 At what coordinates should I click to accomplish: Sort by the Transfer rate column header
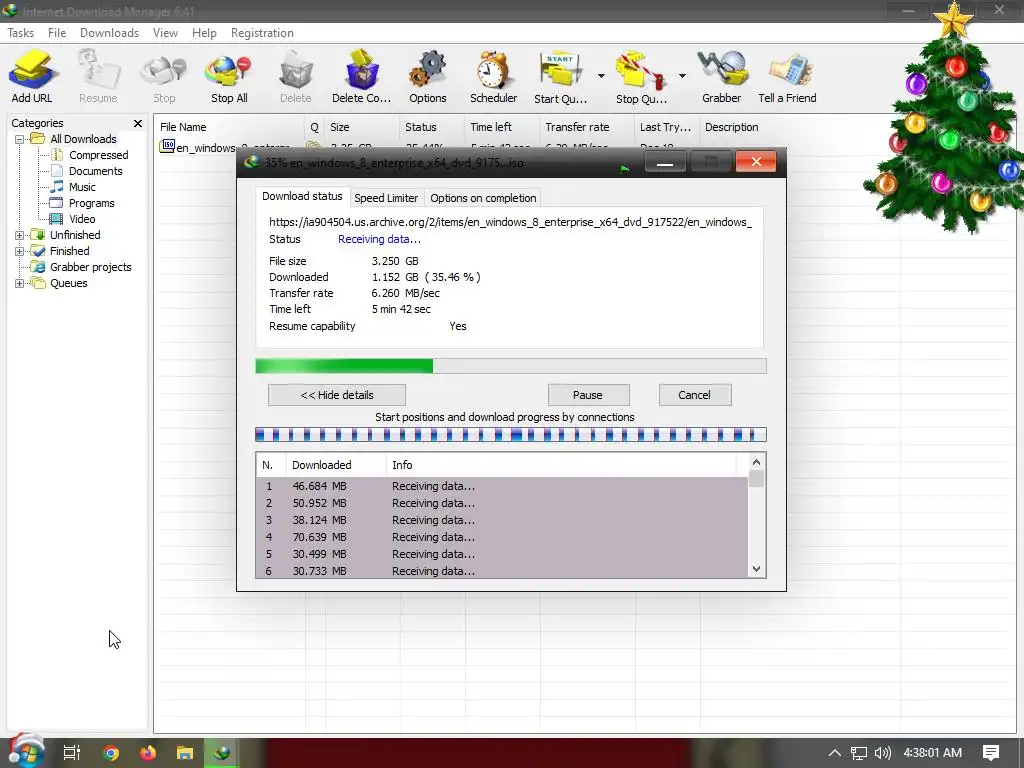(586, 127)
